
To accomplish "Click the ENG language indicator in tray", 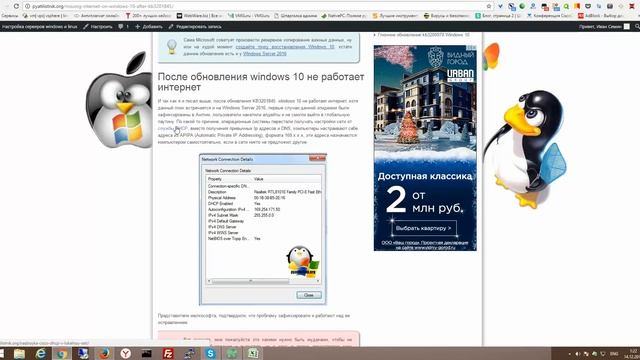I will point(614,354).
